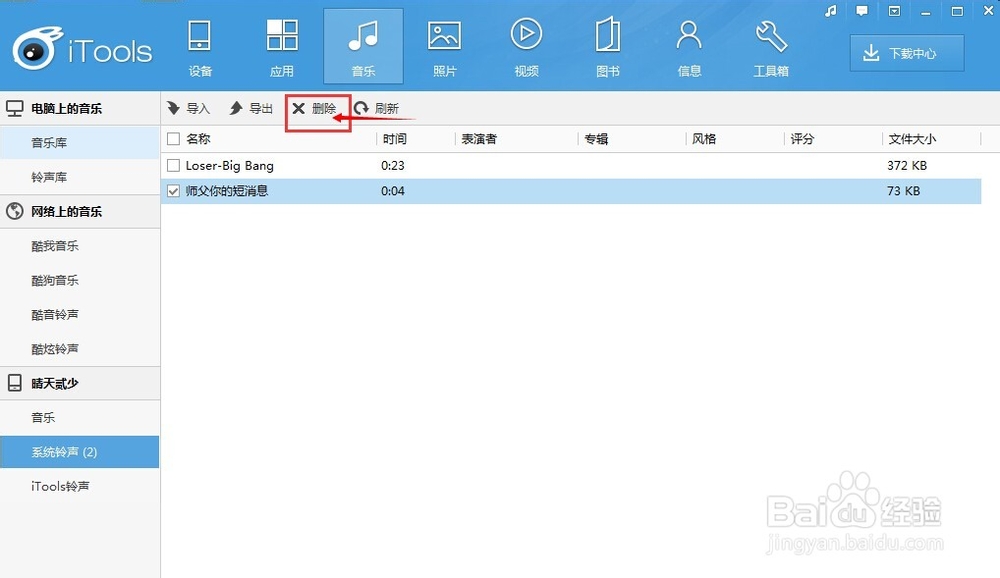Check the Loser-Big Bang checkbox
The width and height of the screenshot is (1000, 578).
(x=173, y=165)
